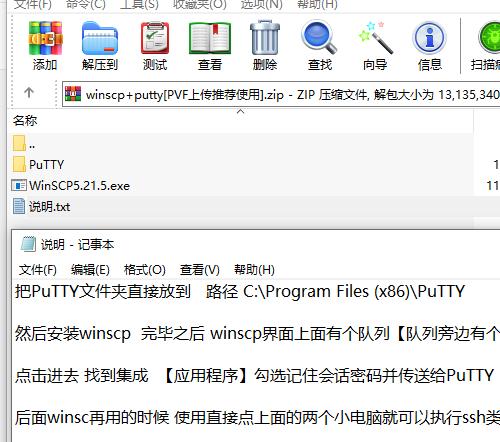Click the green virus scan icon

coord(489,37)
